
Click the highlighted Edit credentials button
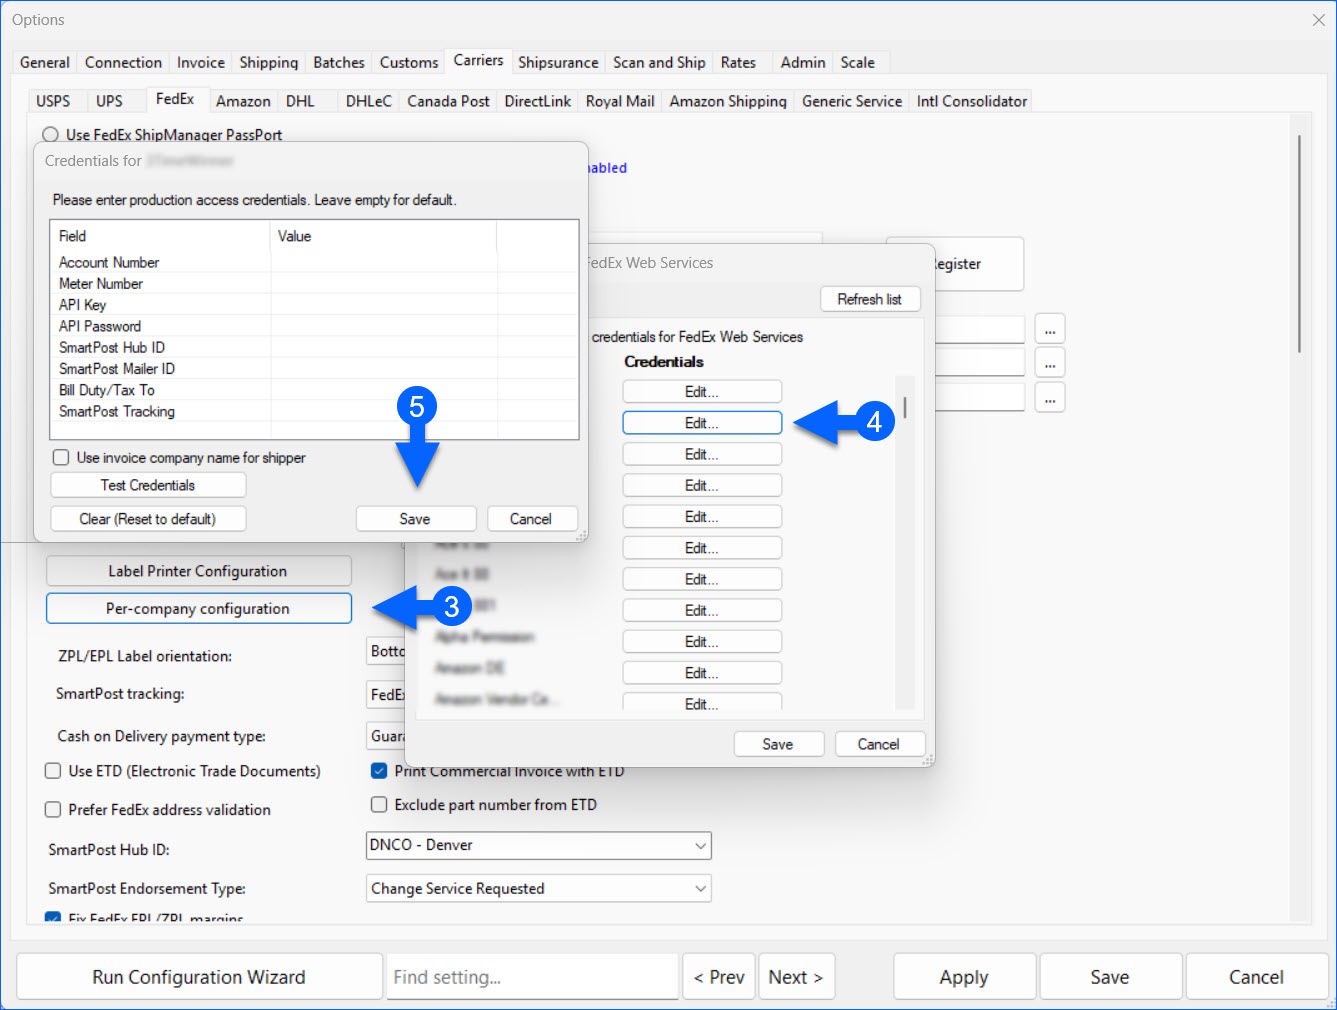(702, 423)
